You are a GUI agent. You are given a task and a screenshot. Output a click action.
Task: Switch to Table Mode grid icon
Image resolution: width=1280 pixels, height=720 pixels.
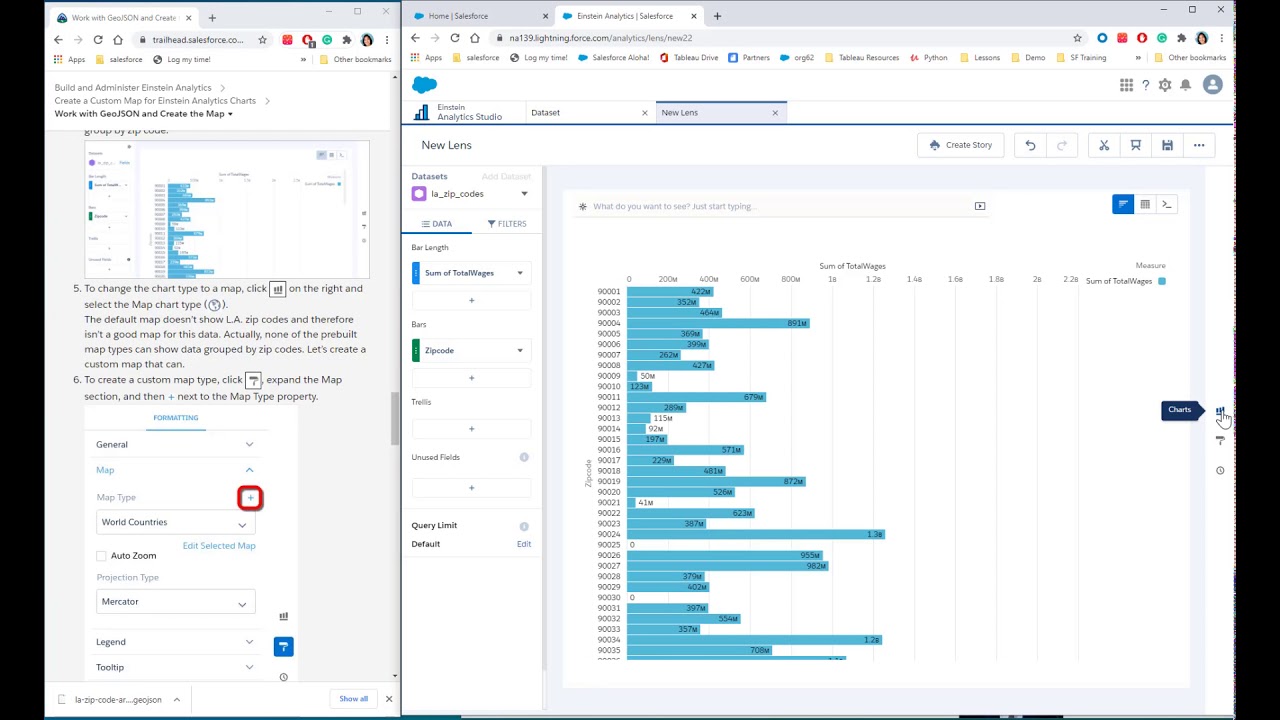click(x=1145, y=204)
